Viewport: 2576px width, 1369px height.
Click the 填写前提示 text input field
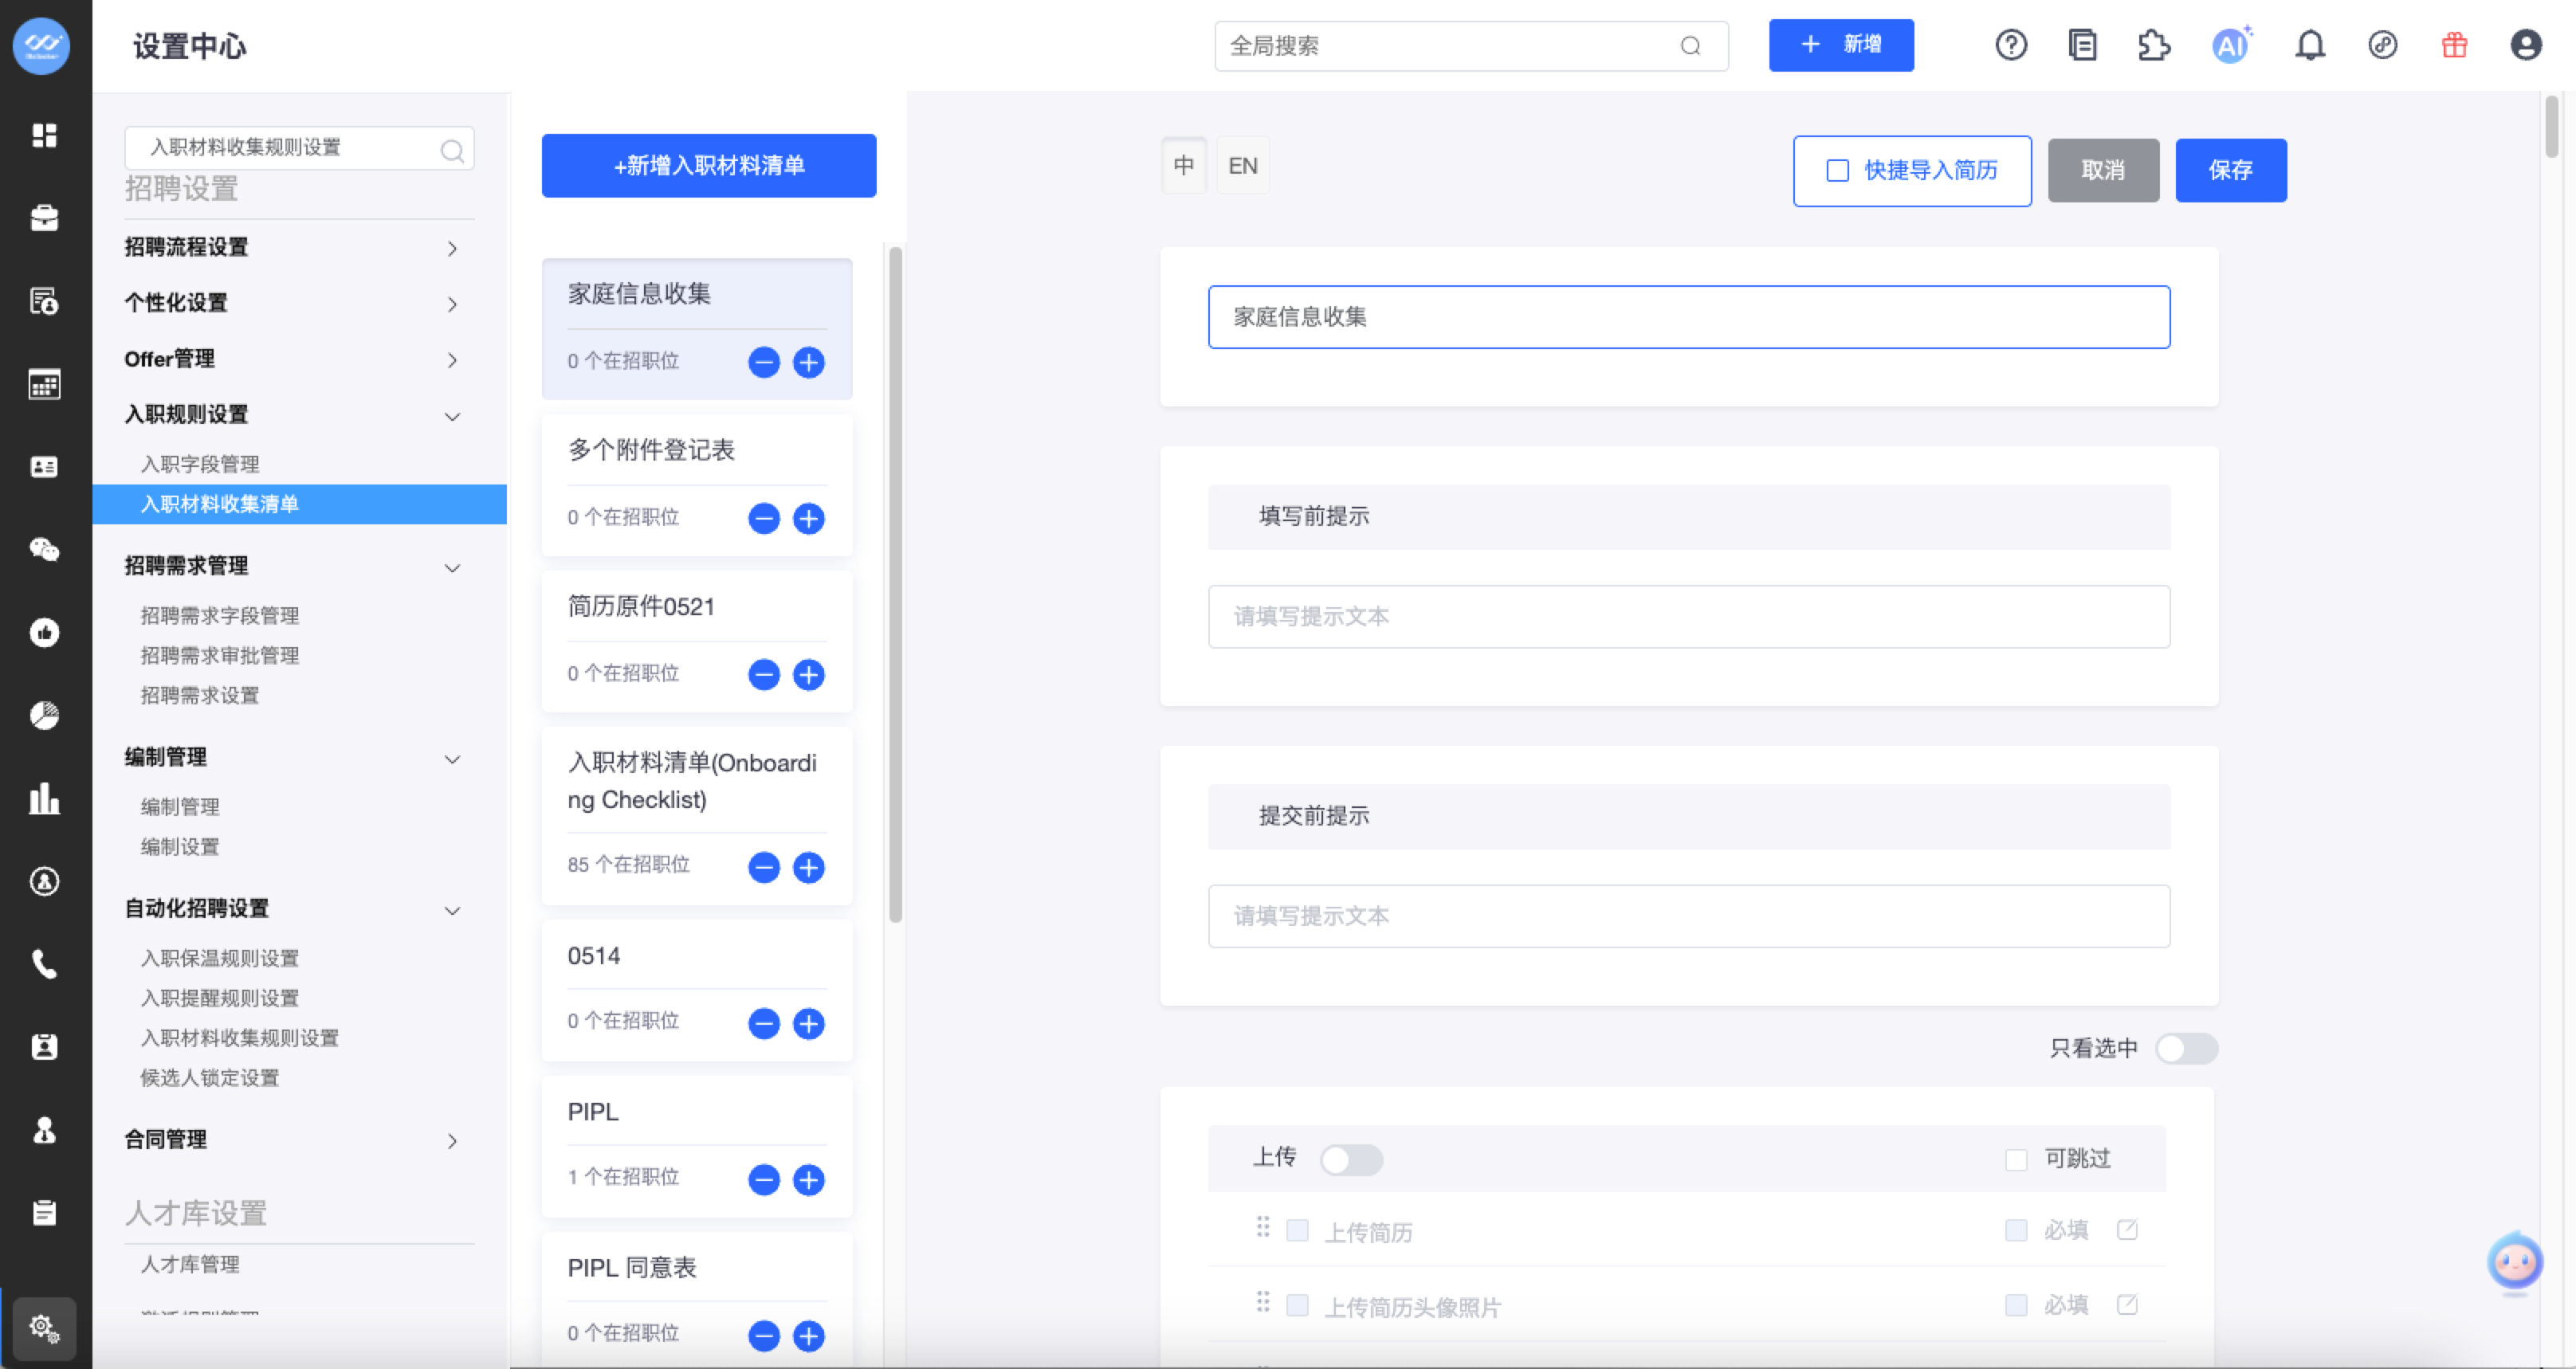[1688, 616]
